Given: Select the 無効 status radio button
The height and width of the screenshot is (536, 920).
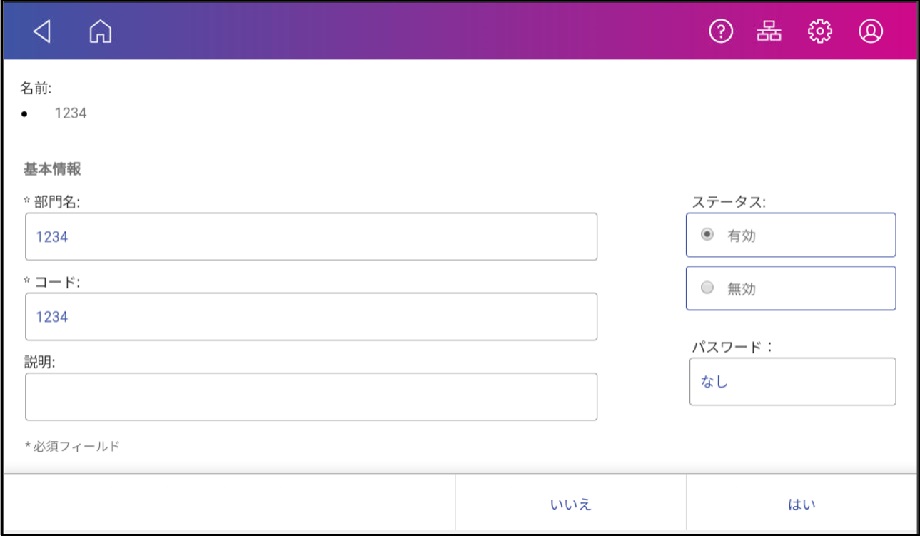Looking at the screenshot, I should (x=790, y=288).
